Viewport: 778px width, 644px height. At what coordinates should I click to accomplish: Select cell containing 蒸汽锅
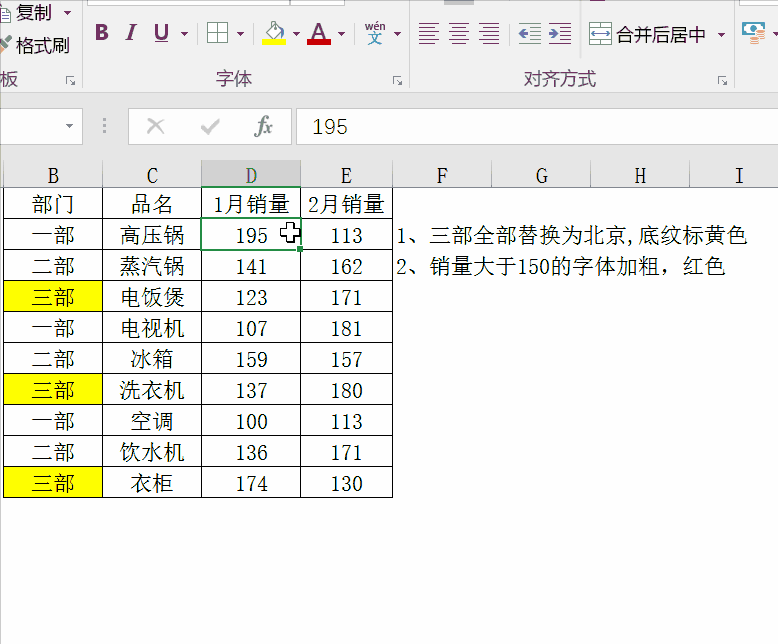(152, 265)
